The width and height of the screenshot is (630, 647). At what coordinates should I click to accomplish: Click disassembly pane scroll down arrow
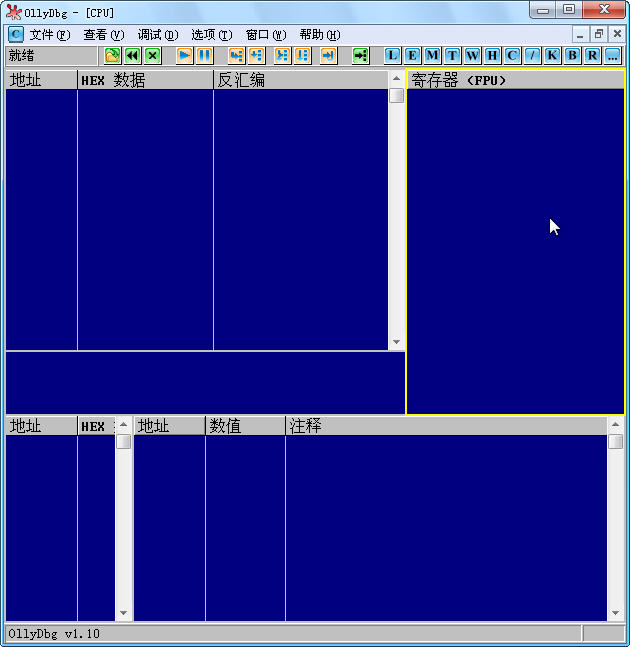pos(396,342)
